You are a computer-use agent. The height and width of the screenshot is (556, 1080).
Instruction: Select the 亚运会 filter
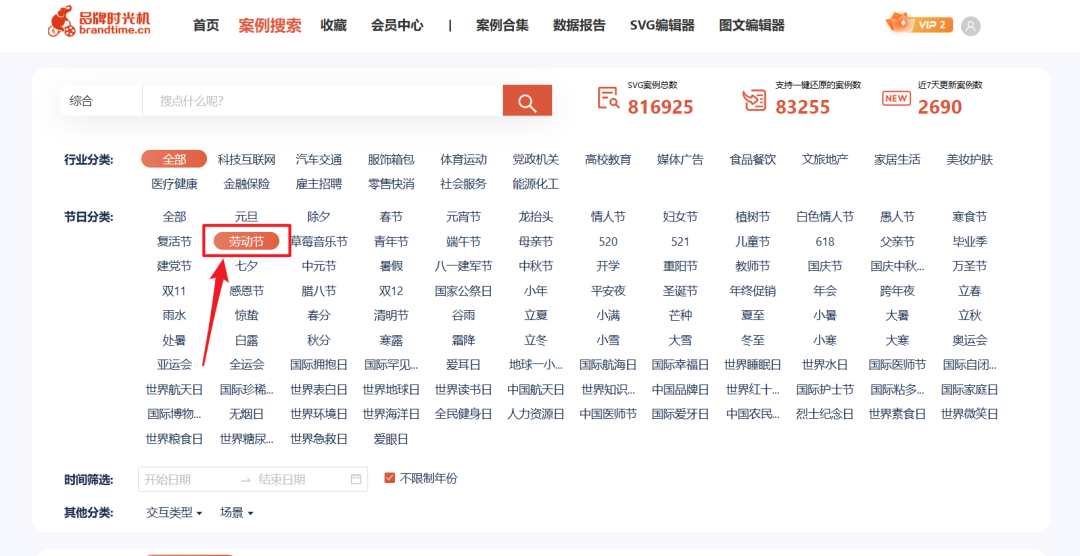coord(174,364)
